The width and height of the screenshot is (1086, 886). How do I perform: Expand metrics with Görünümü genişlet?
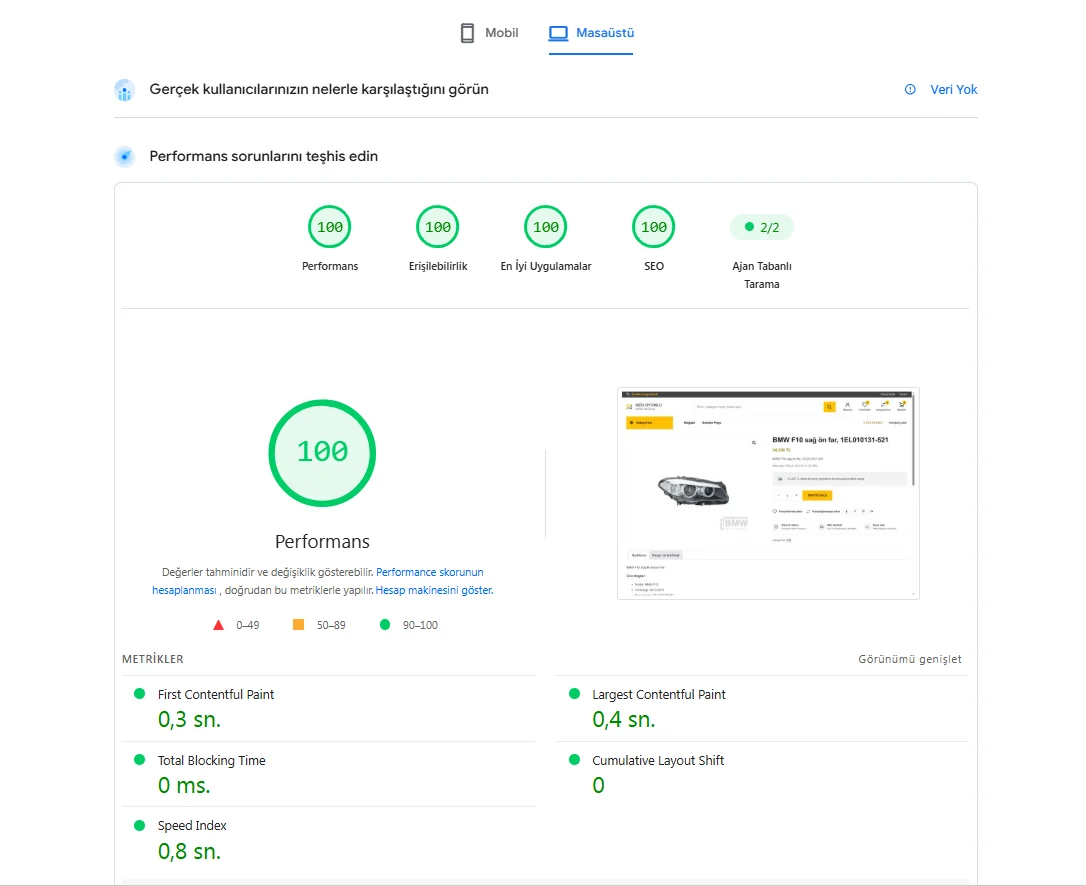[909, 659]
